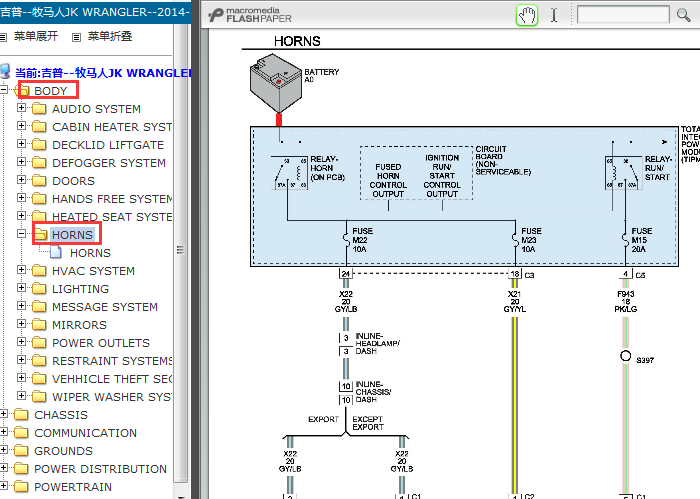700x499 pixels.
Task: Expand the MIRRORS folder
Action: [21, 324]
